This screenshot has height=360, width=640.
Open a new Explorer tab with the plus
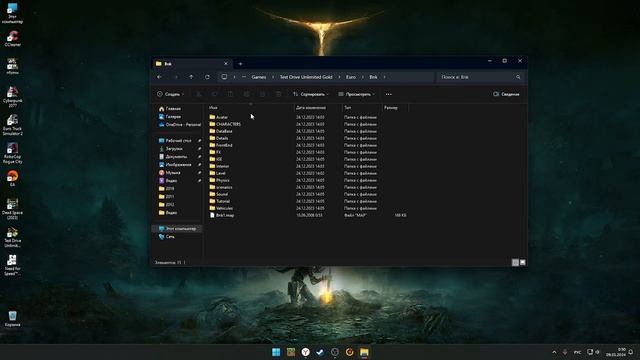pyautogui.click(x=240, y=64)
